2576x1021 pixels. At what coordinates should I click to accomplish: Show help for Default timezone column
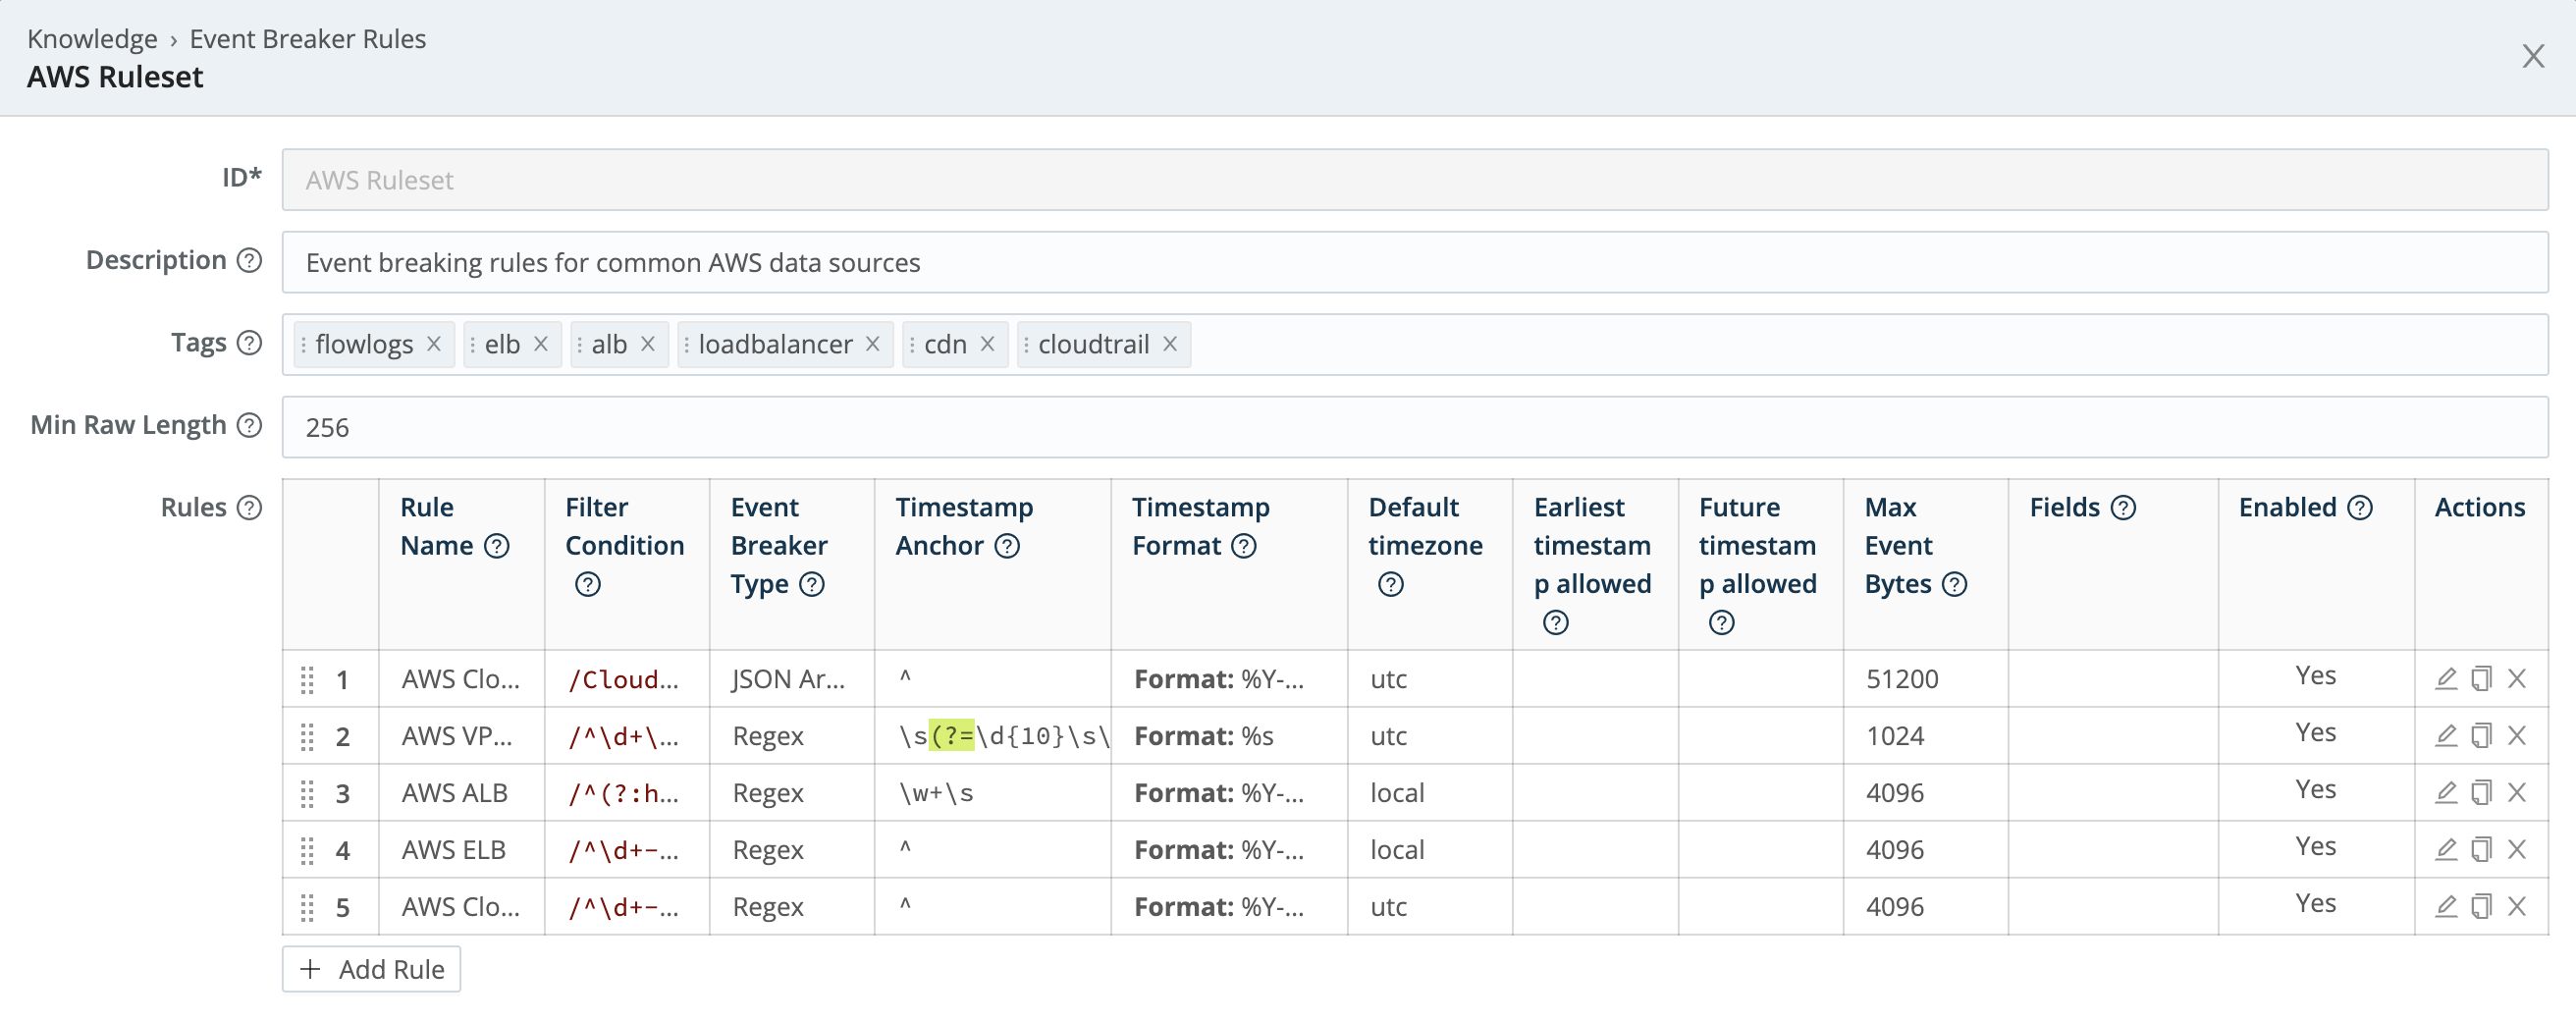tap(1391, 584)
